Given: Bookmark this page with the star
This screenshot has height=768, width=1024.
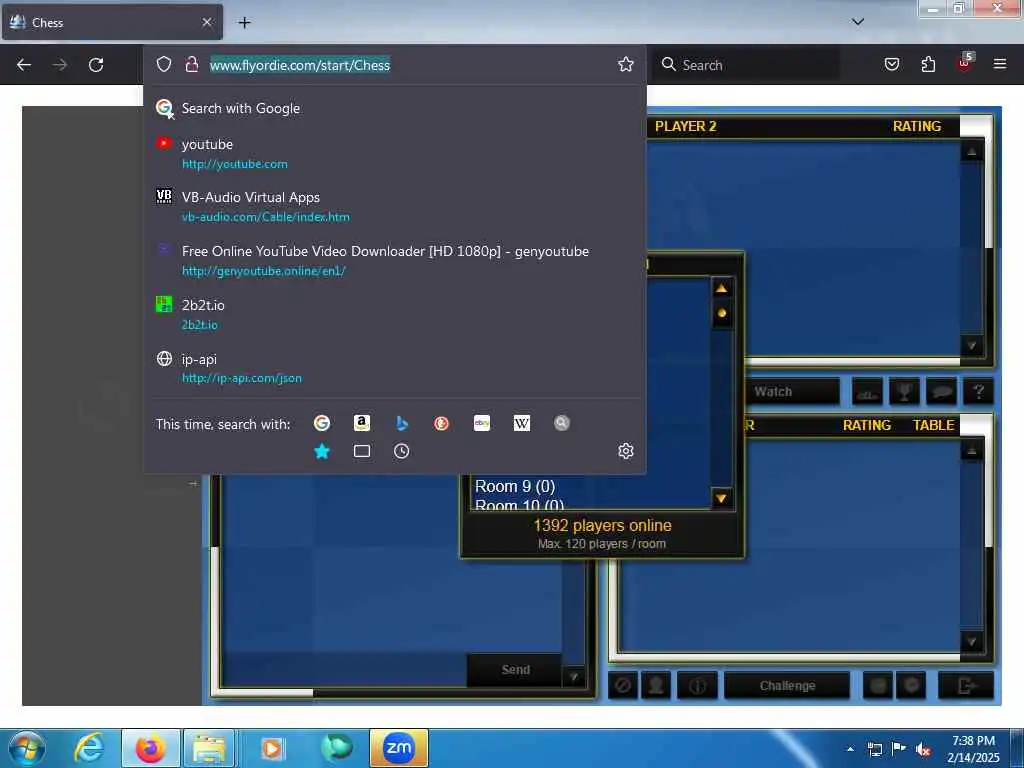Looking at the screenshot, I should click(626, 64).
